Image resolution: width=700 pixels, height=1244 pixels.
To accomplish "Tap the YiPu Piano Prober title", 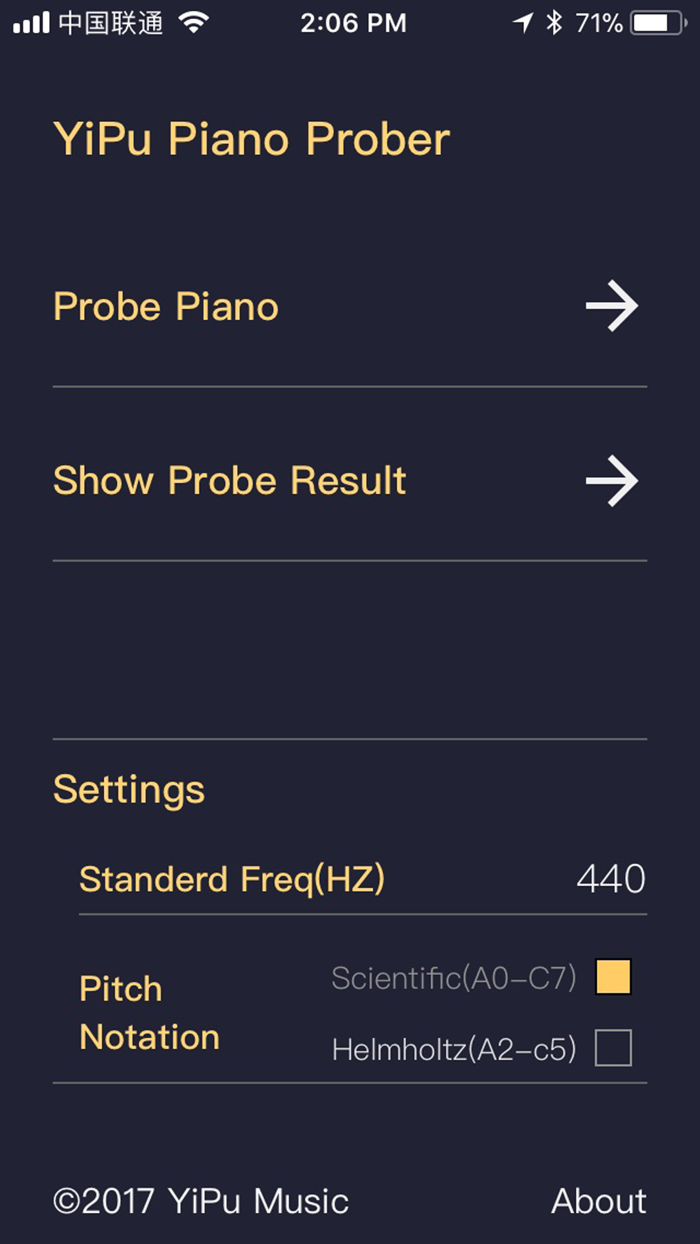I will point(251,139).
